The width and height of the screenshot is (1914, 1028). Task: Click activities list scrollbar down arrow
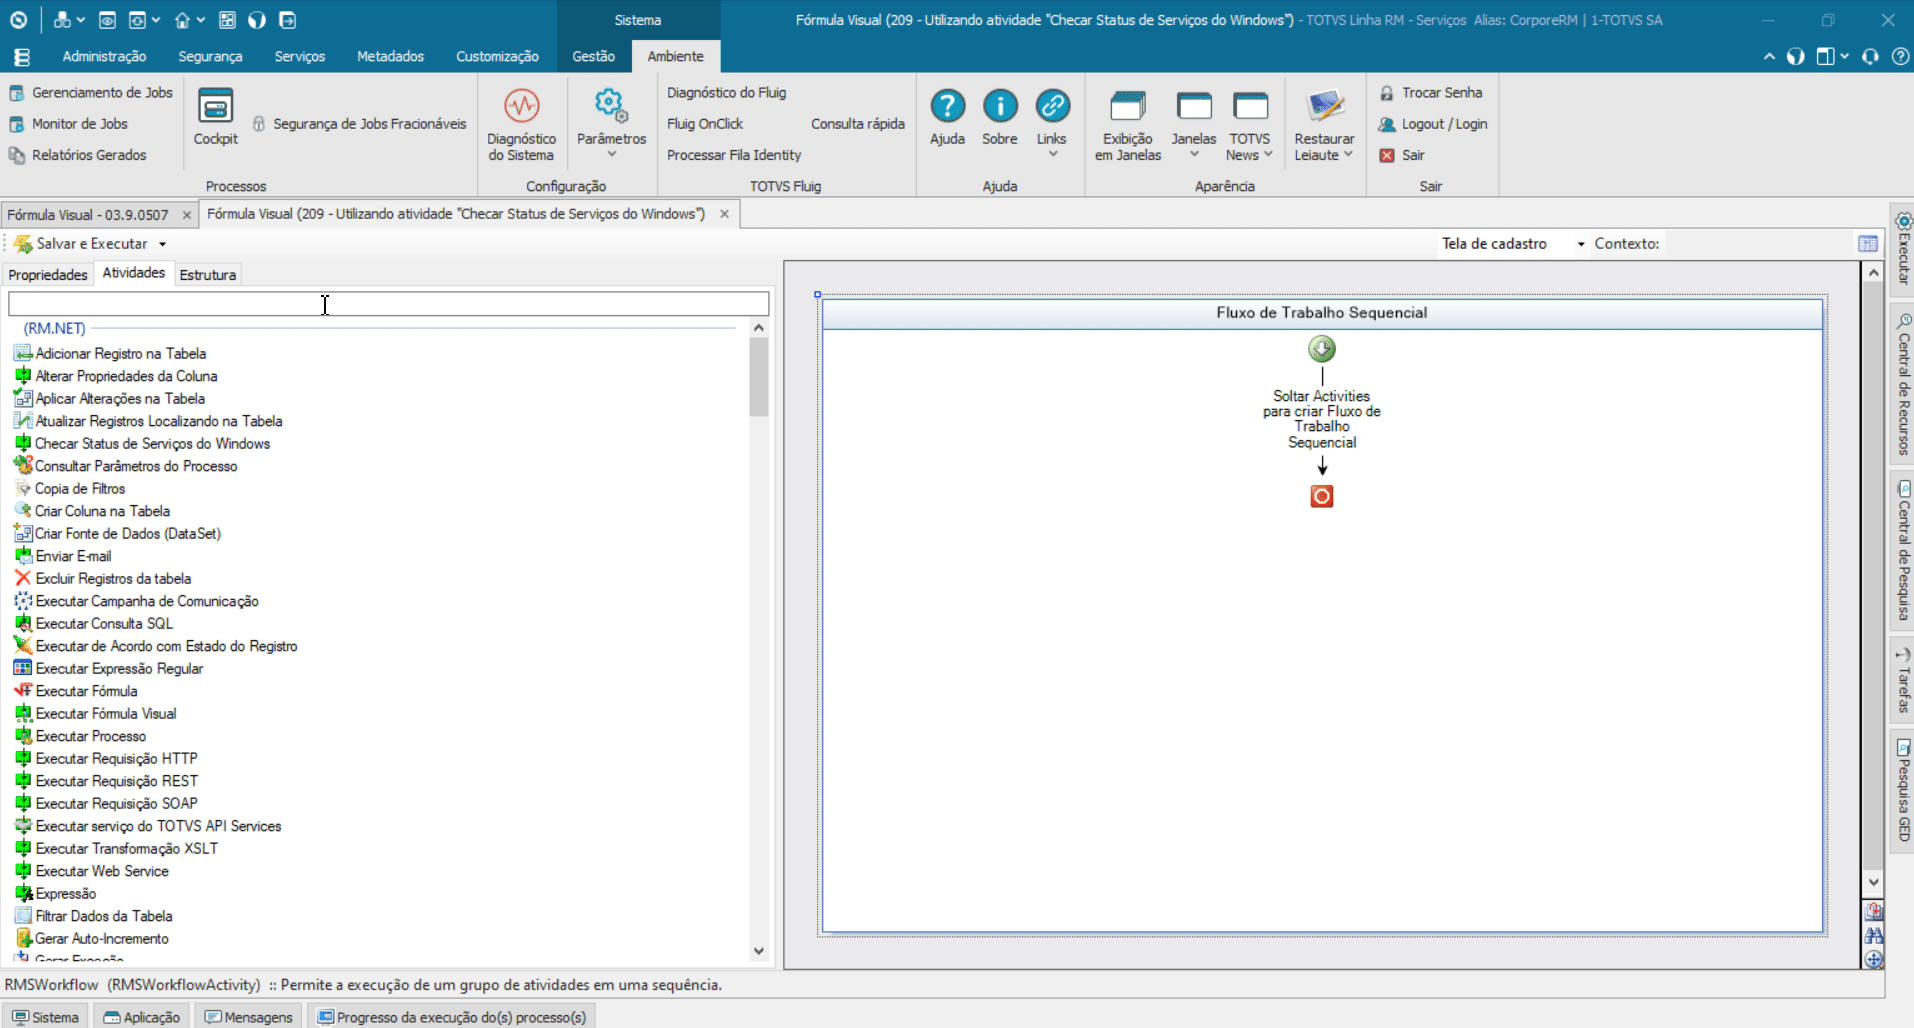tap(759, 951)
